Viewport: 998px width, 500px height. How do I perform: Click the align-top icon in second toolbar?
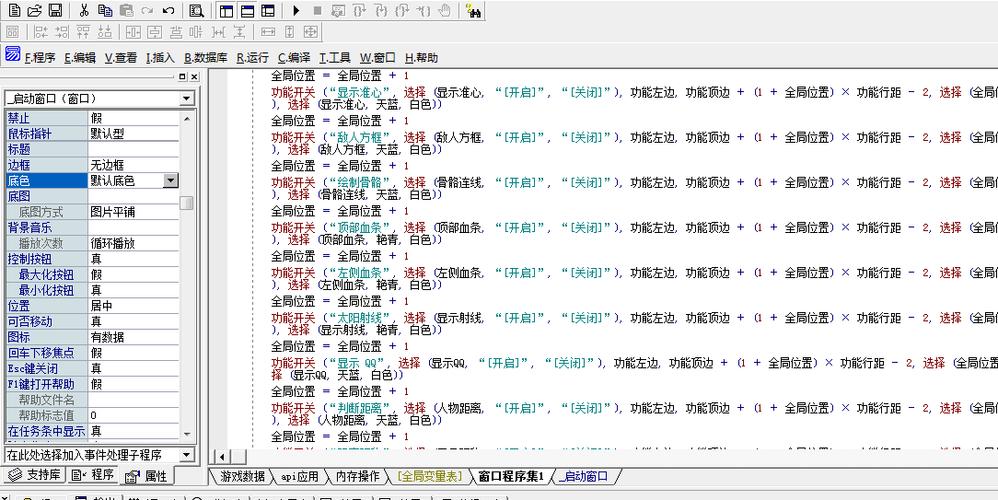[83, 32]
